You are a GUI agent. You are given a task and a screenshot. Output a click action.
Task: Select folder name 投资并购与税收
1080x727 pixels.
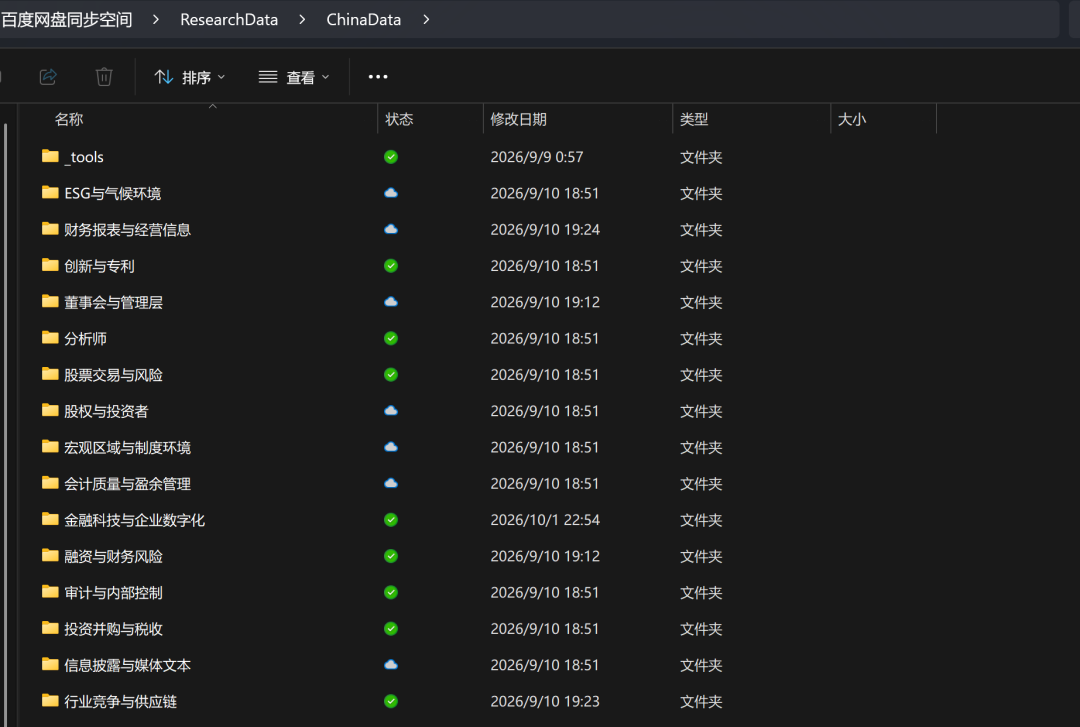[x=114, y=629]
